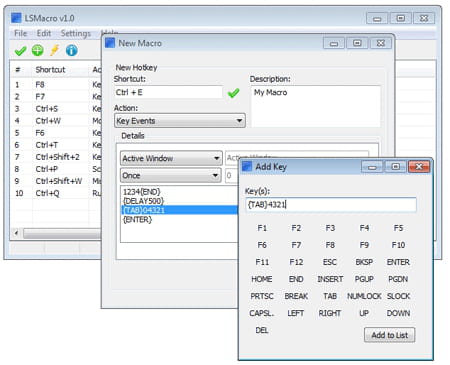Insert the END key in Add Key
The image size is (450, 365).
point(296,279)
